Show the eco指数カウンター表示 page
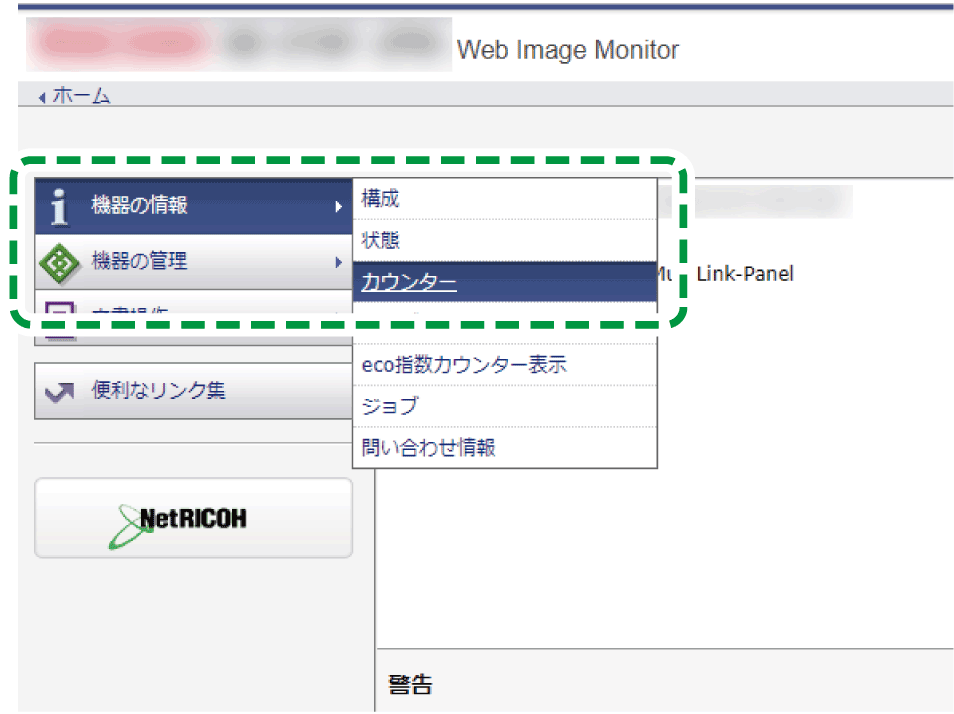 click(x=465, y=365)
